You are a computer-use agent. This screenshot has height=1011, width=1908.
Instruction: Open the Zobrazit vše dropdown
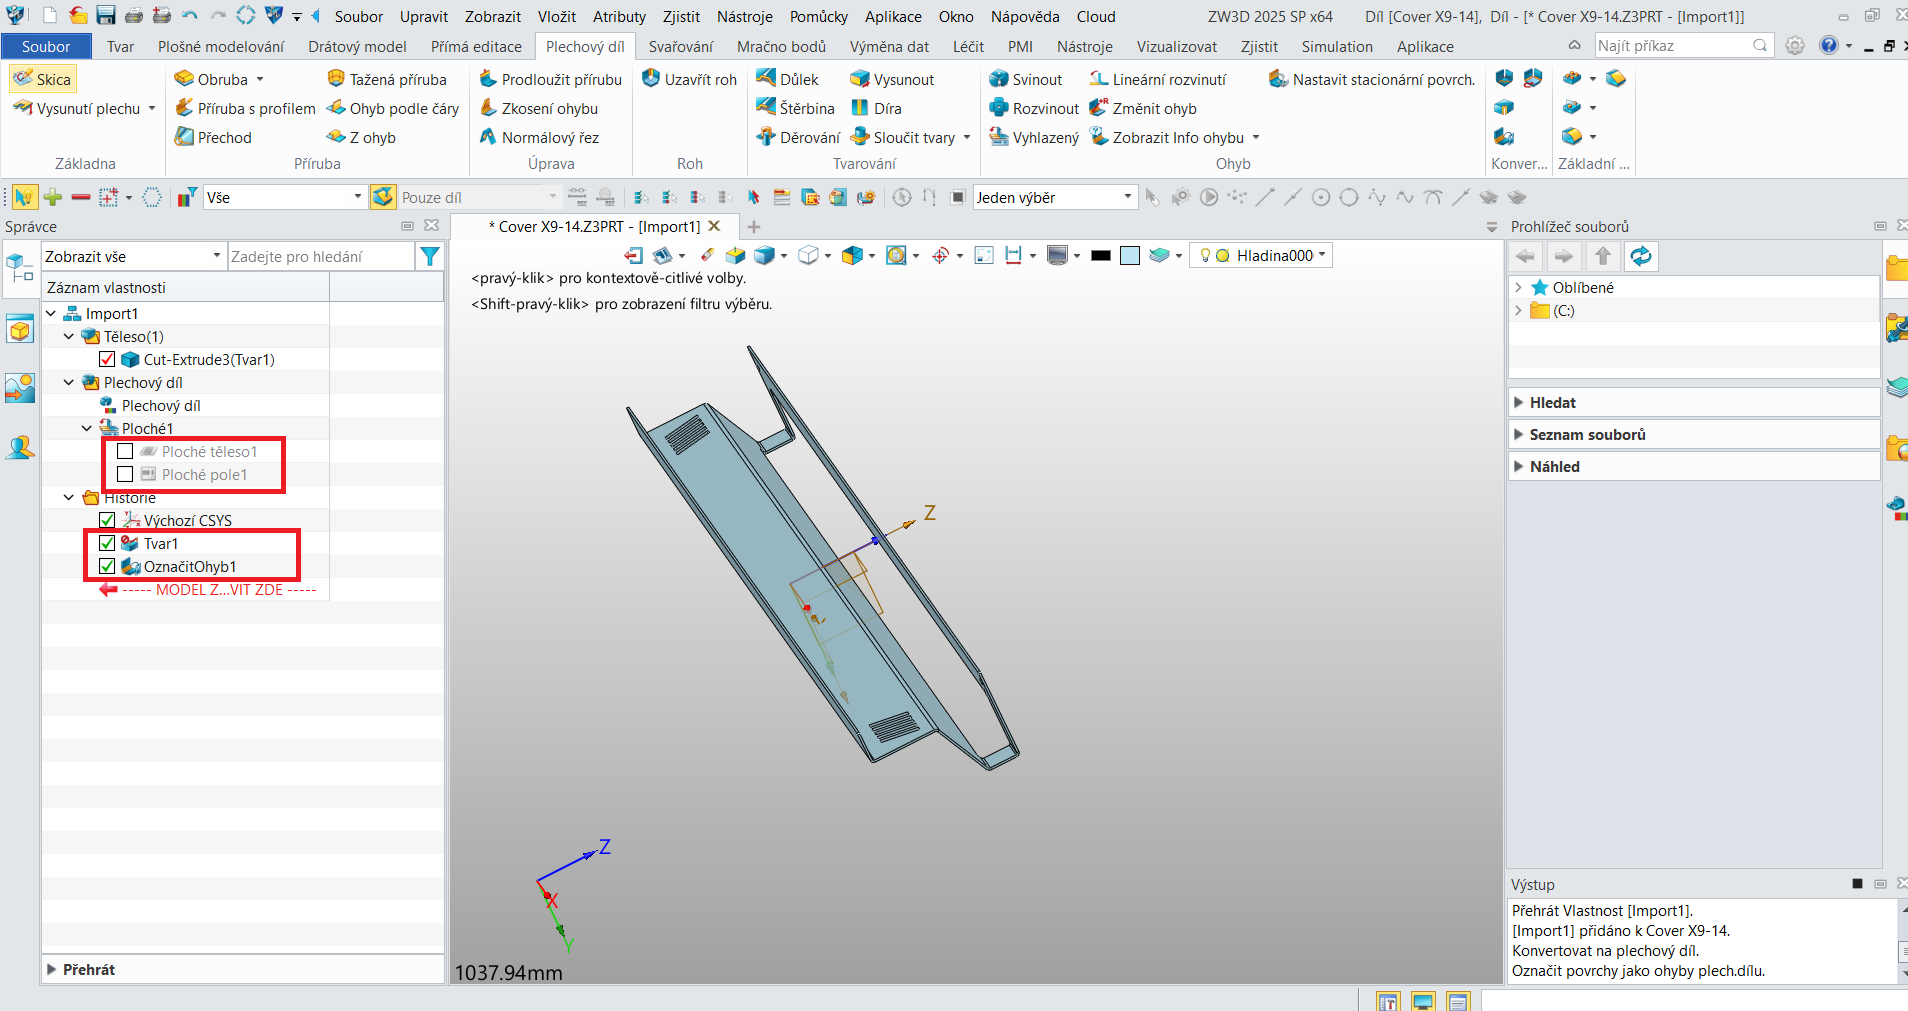pos(133,257)
